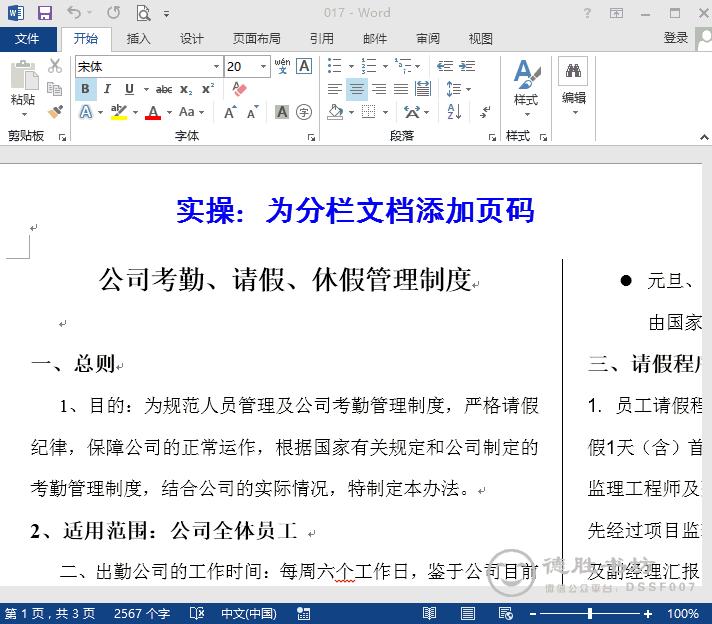
Task: Justify the paragraph text
Action: pyautogui.click(x=400, y=89)
